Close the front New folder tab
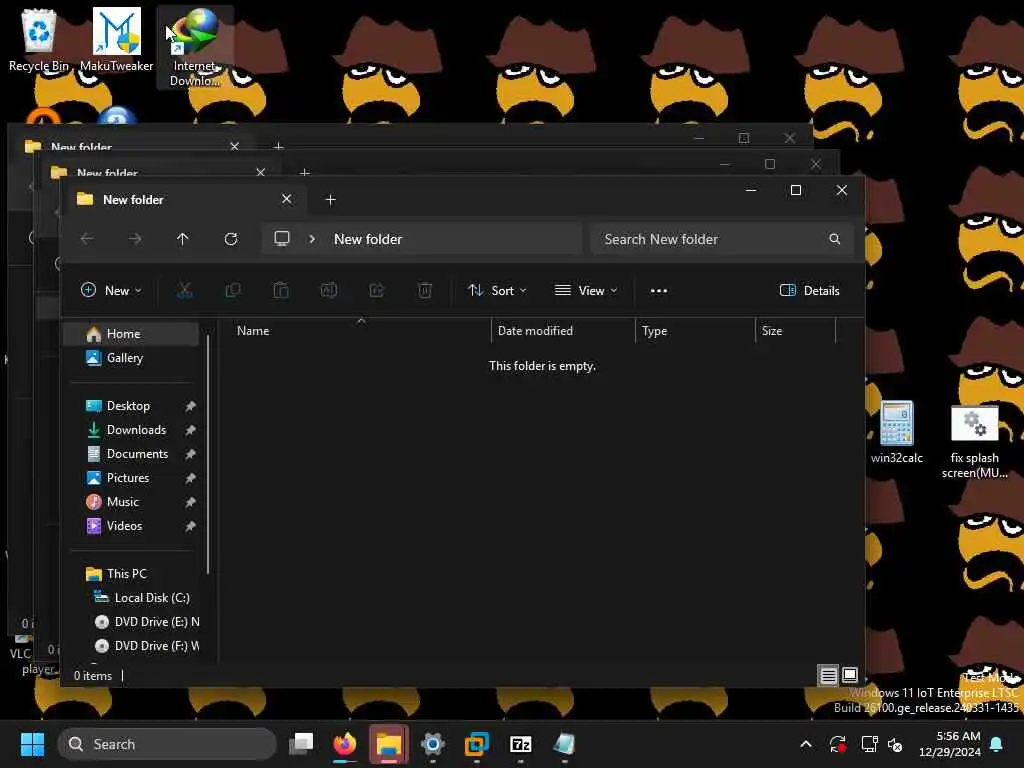The height and width of the screenshot is (768, 1024). pos(286,199)
